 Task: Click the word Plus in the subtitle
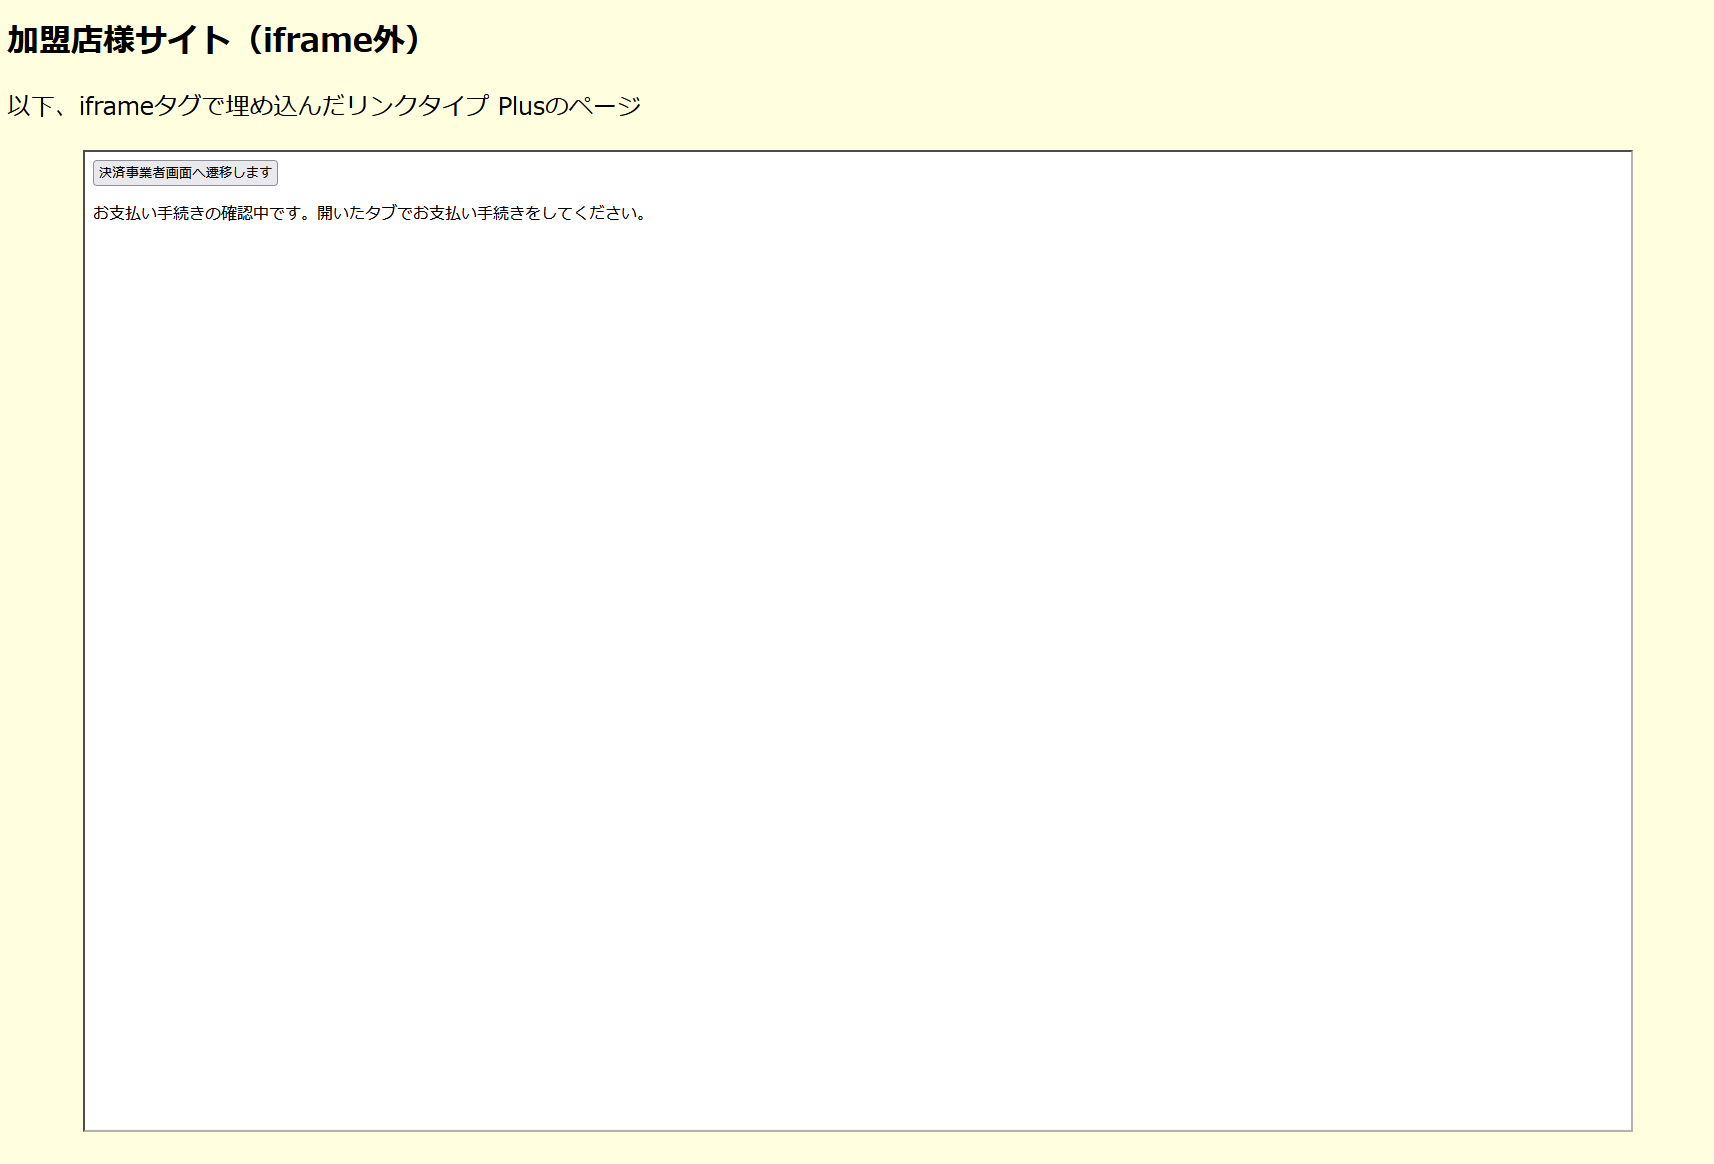coord(516,104)
